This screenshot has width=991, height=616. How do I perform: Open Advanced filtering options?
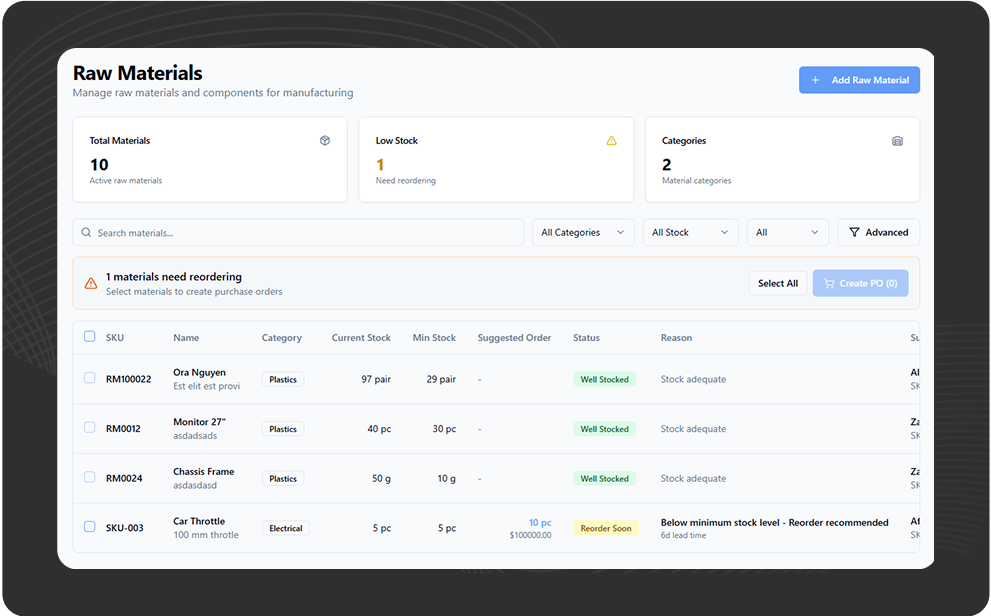(878, 232)
